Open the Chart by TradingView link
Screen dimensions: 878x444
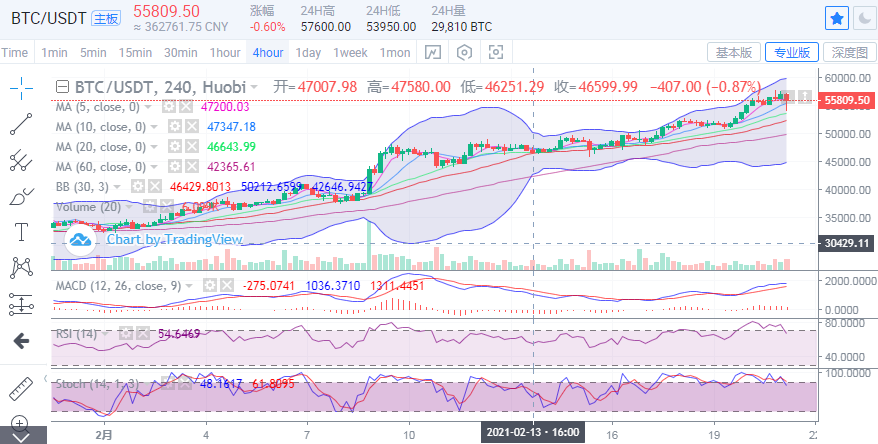[174, 239]
